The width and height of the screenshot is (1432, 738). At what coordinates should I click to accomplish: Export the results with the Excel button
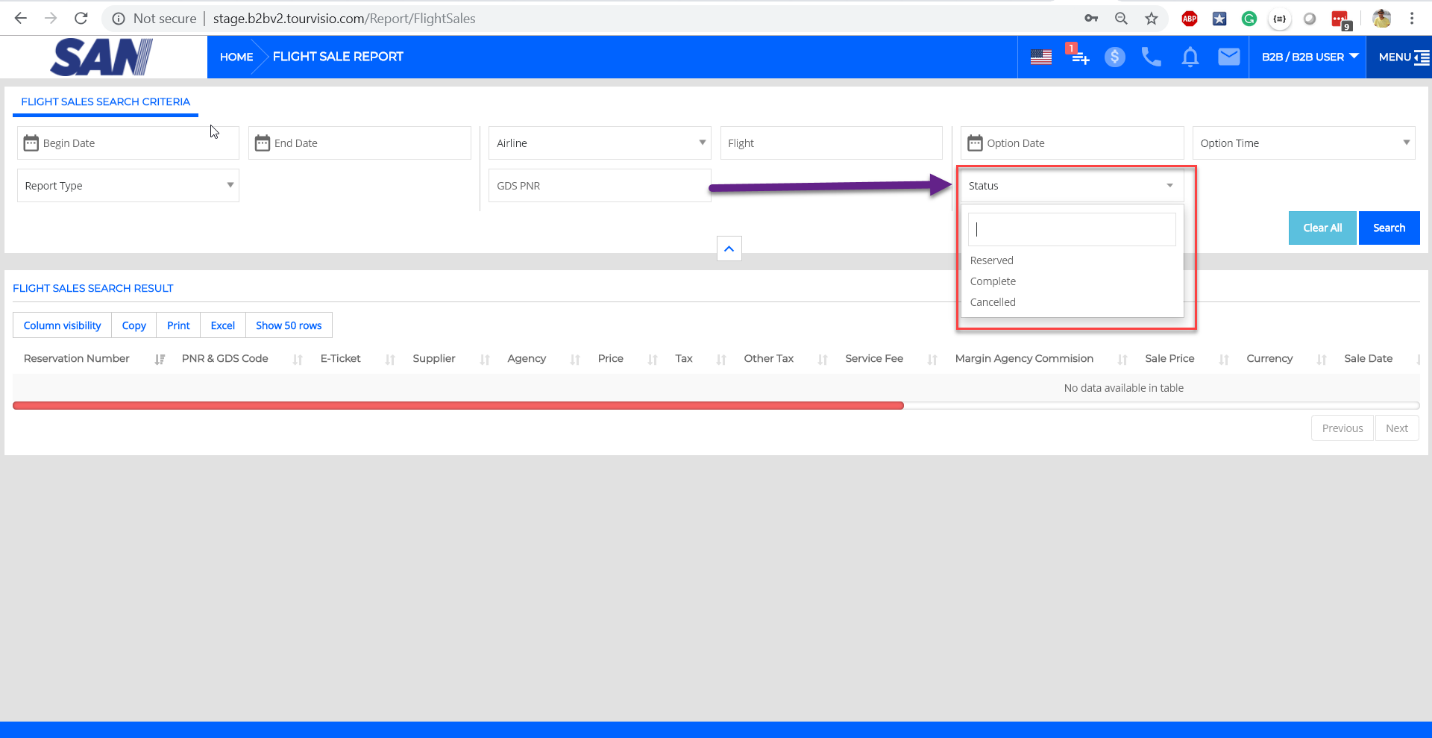click(222, 325)
